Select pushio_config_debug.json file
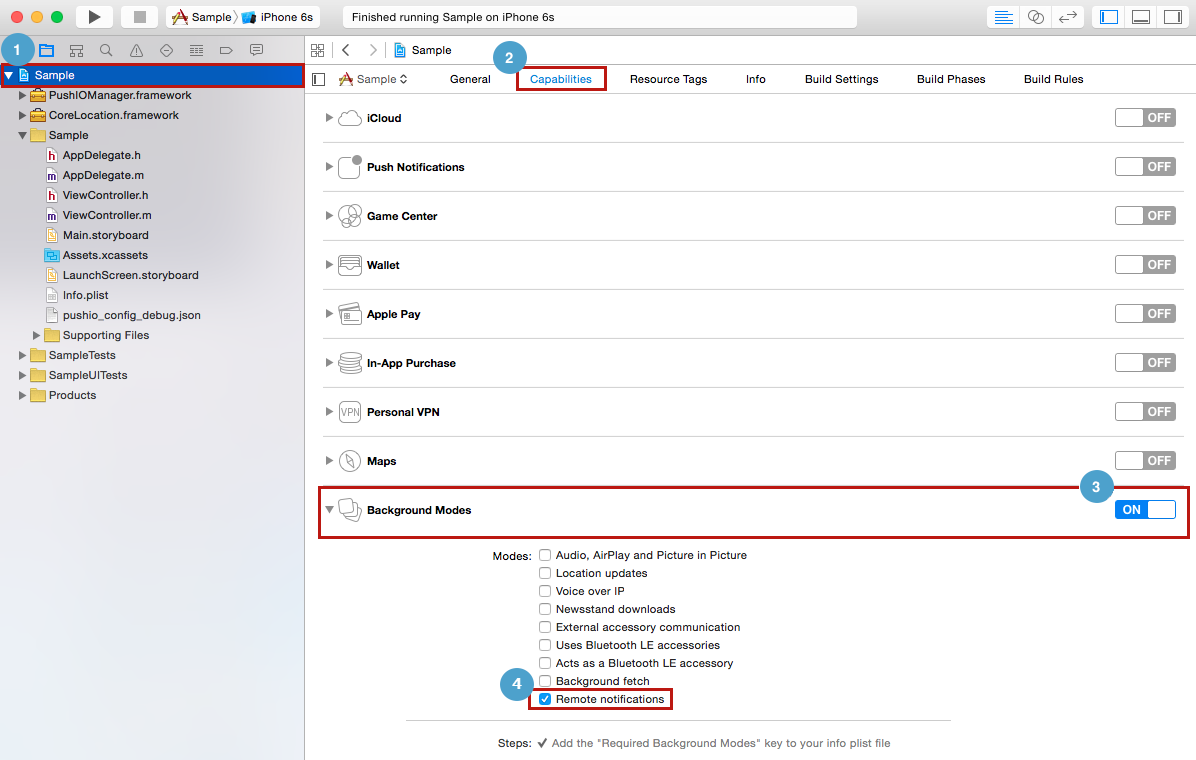 point(131,315)
